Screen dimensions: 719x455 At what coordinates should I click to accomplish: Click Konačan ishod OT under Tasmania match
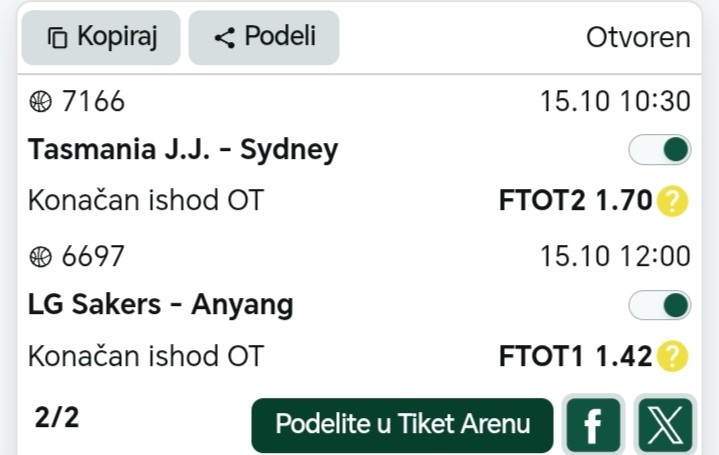146,202
